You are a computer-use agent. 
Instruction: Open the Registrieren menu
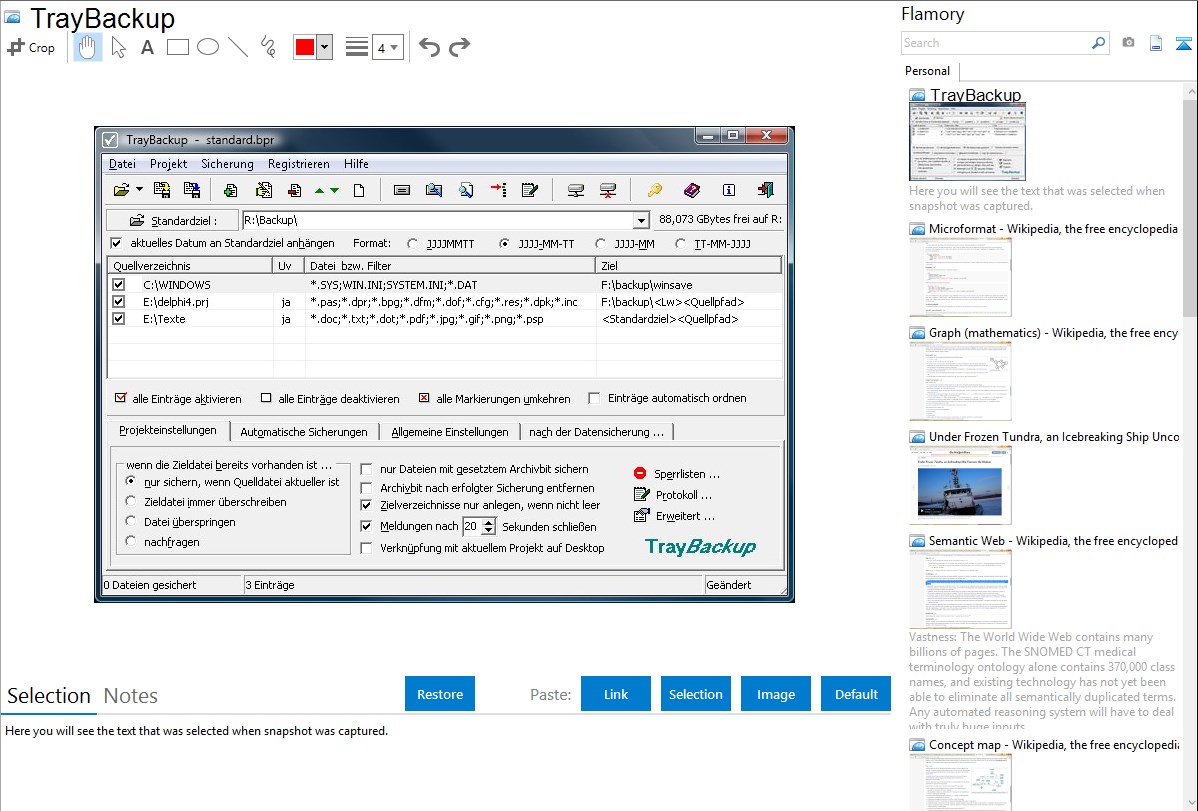point(299,164)
